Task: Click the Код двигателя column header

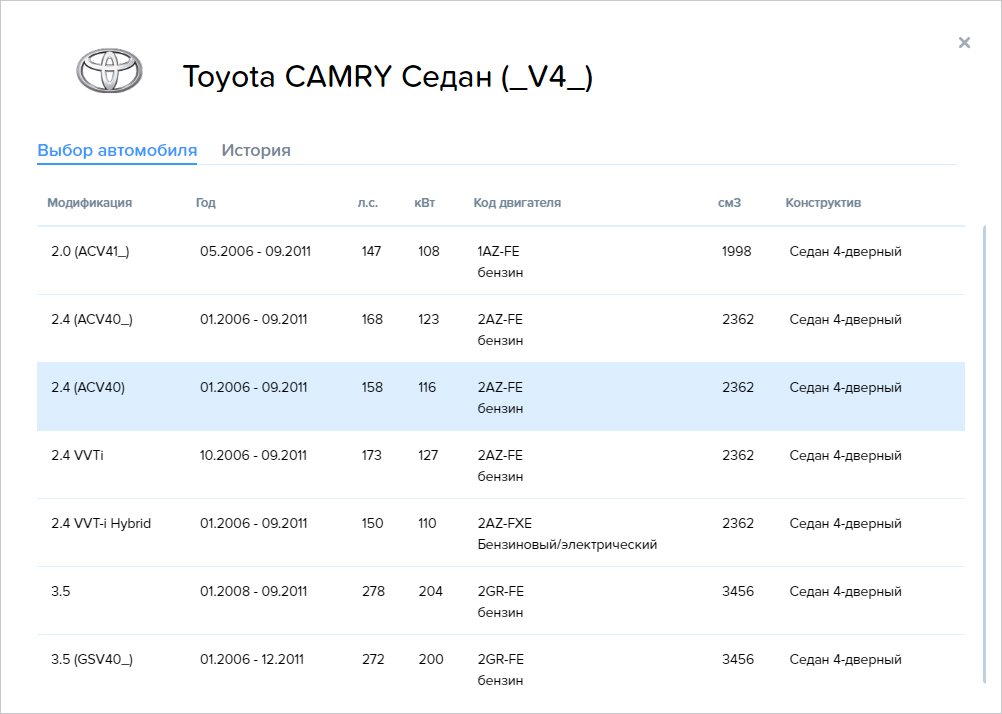Action: (x=517, y=203)
